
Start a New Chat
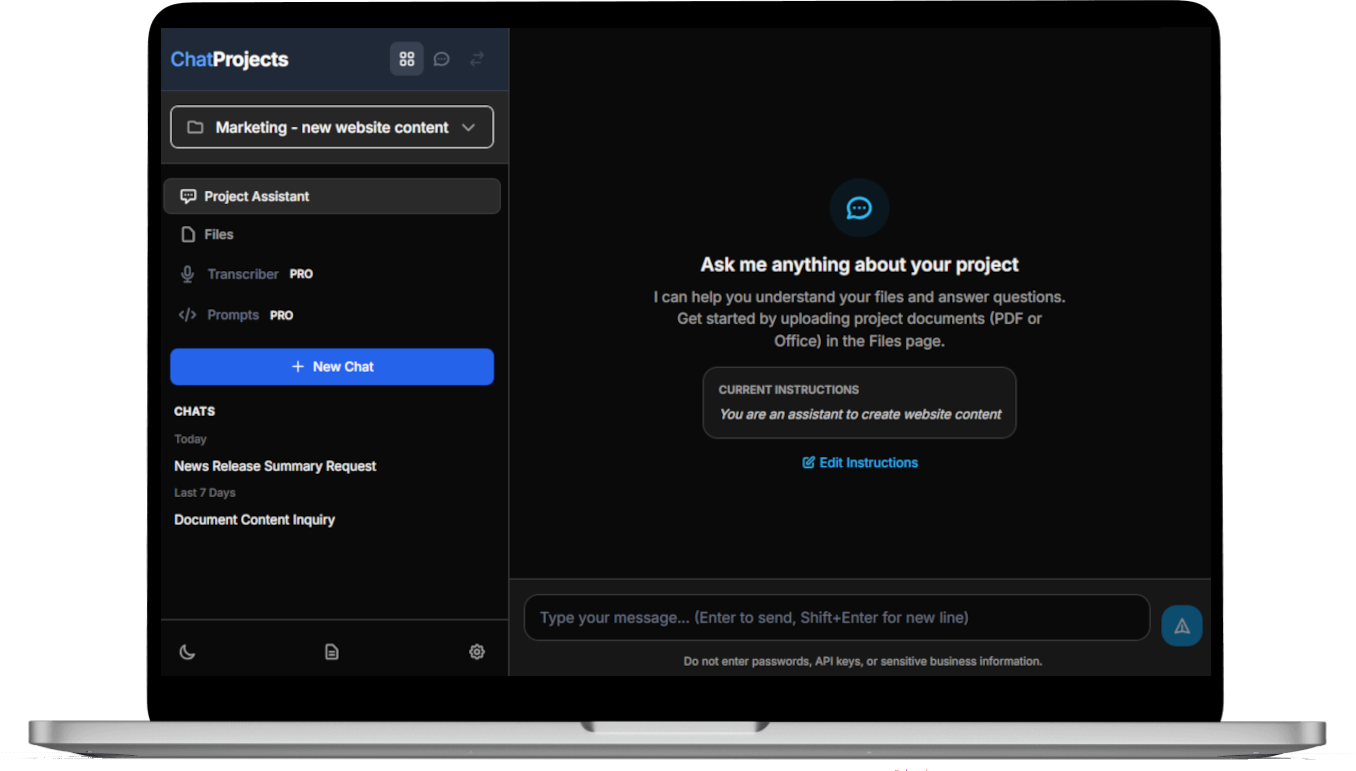tap(332, 367)
